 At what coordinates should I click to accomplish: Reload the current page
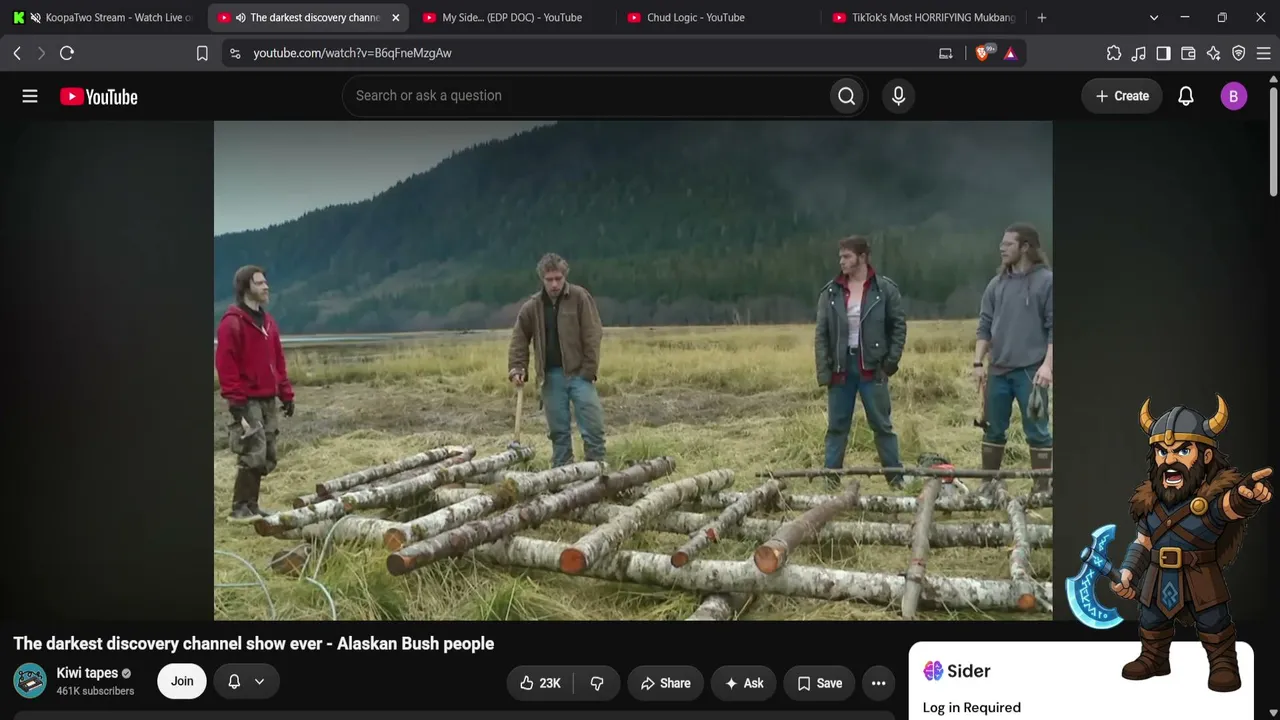(x=67, y=53)
